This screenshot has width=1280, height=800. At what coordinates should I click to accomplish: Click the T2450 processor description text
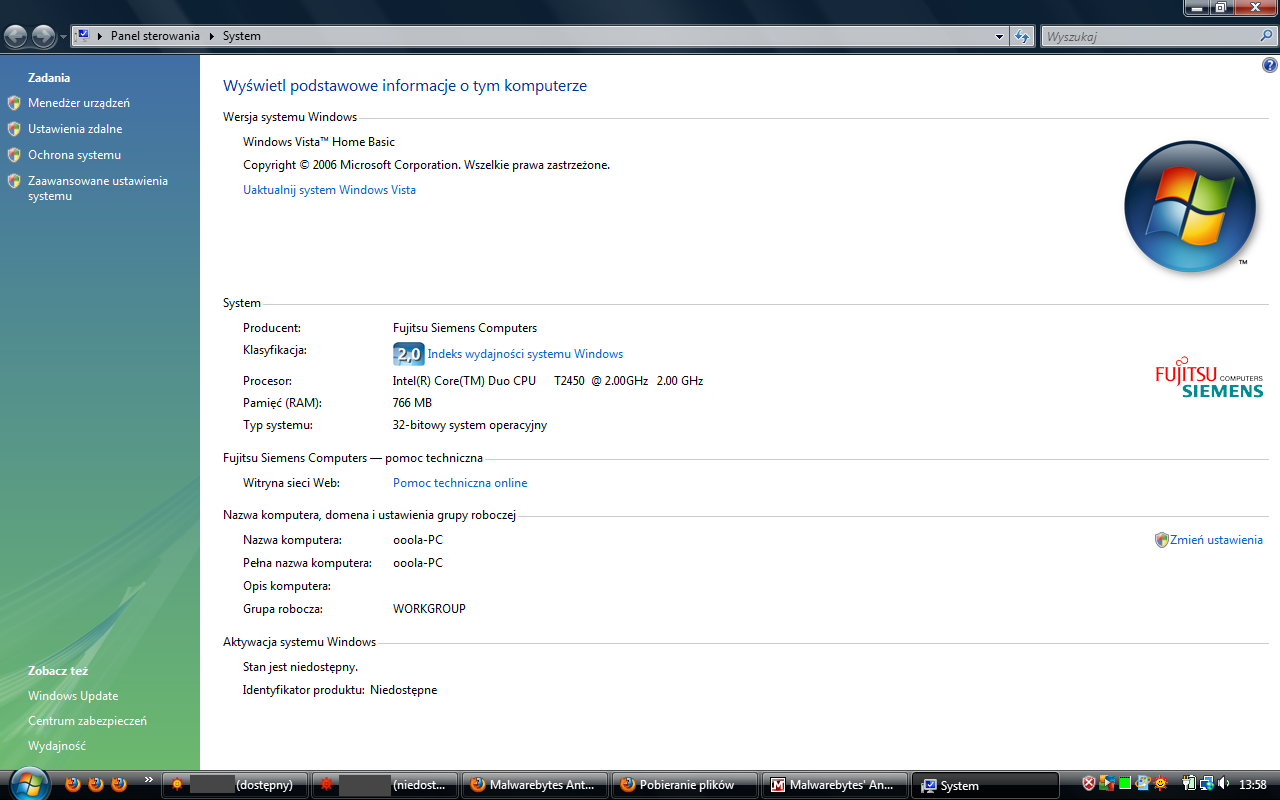click(548, 381)
